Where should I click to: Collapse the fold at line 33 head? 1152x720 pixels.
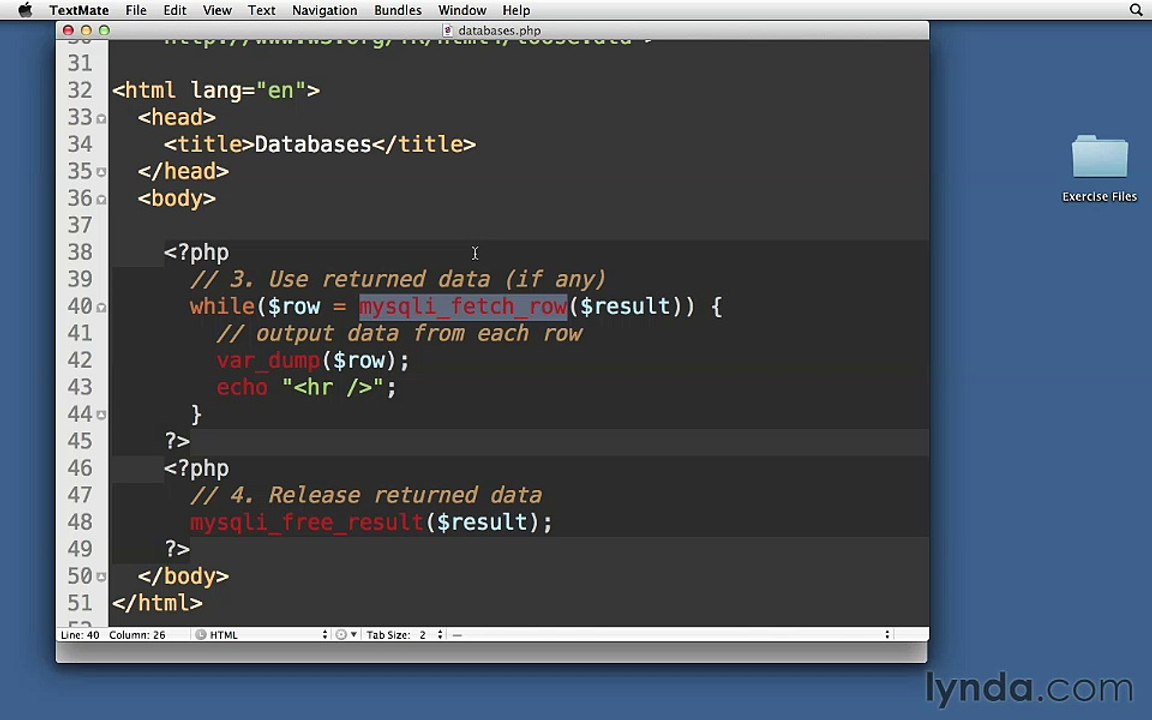[101, 118]
